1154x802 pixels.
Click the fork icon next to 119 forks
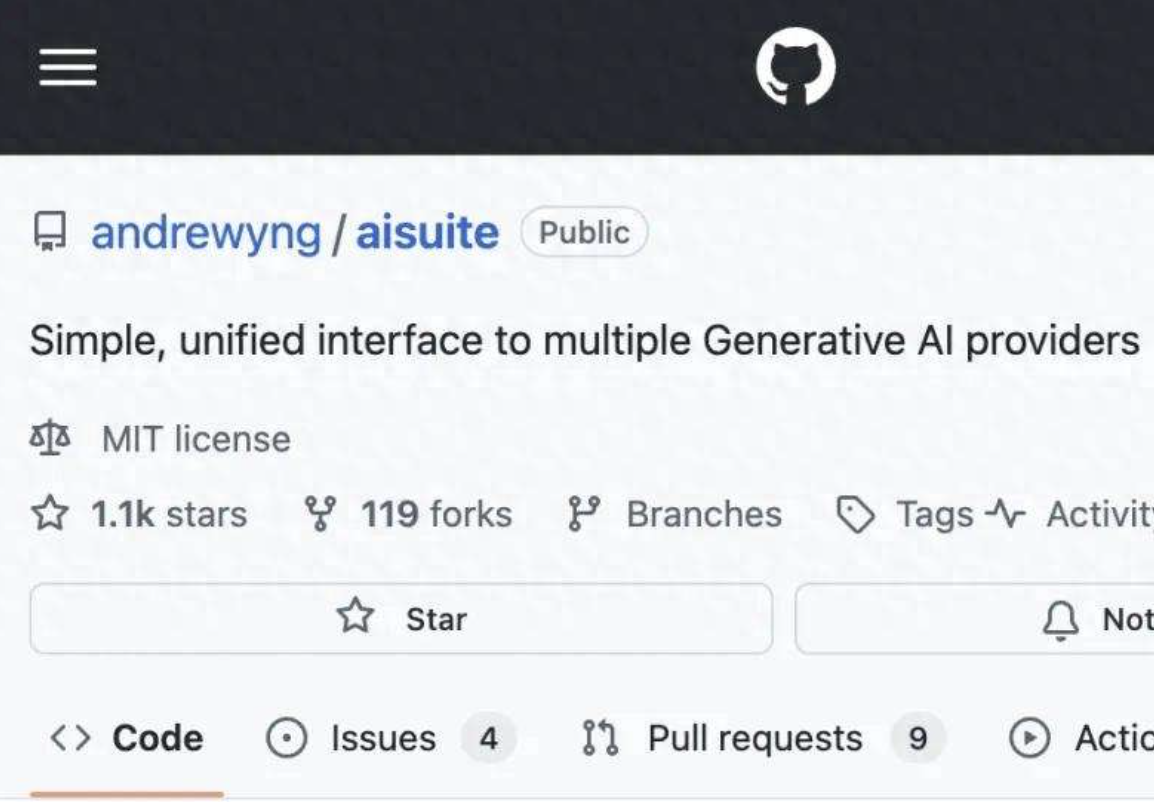[x=319, y=514]
